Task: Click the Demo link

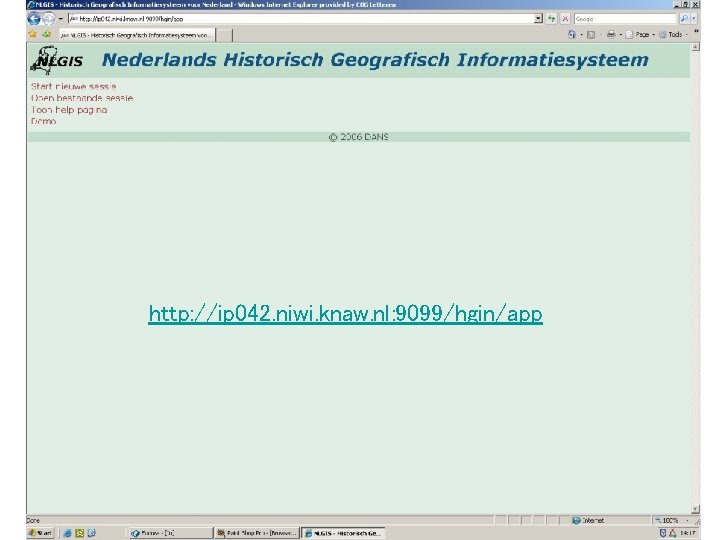Action: click(44, 121)
